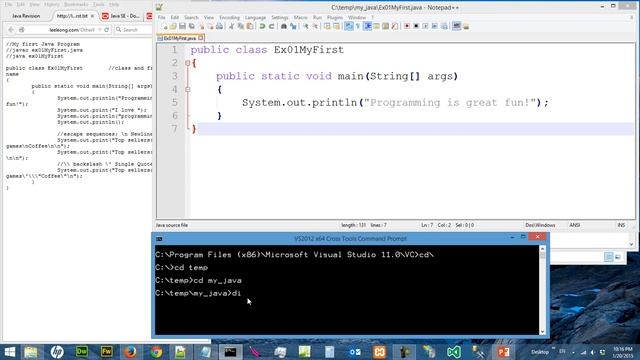Image resolution: width=640 pixels, height=360 pixels.
Task: Open the Document Map toolbar icon
Action: click(x=385, y=26)
